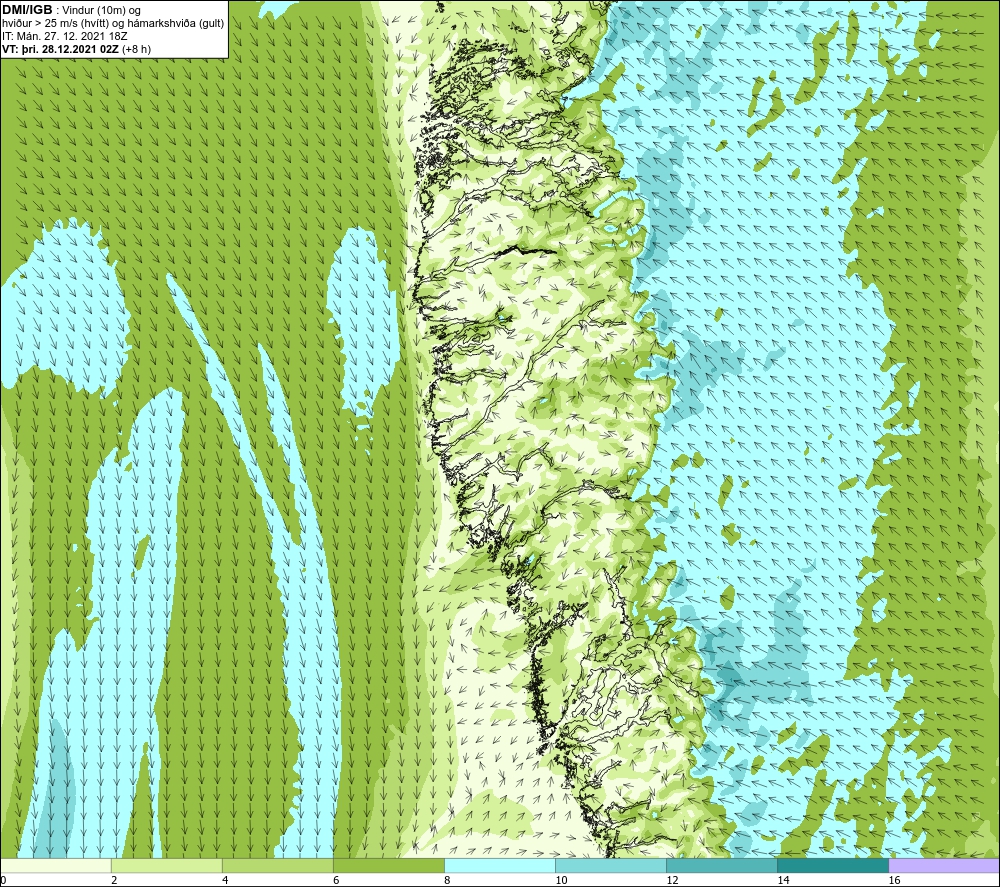
Task: Click the legend scale label '2'
Action: (x=114, y=880)
